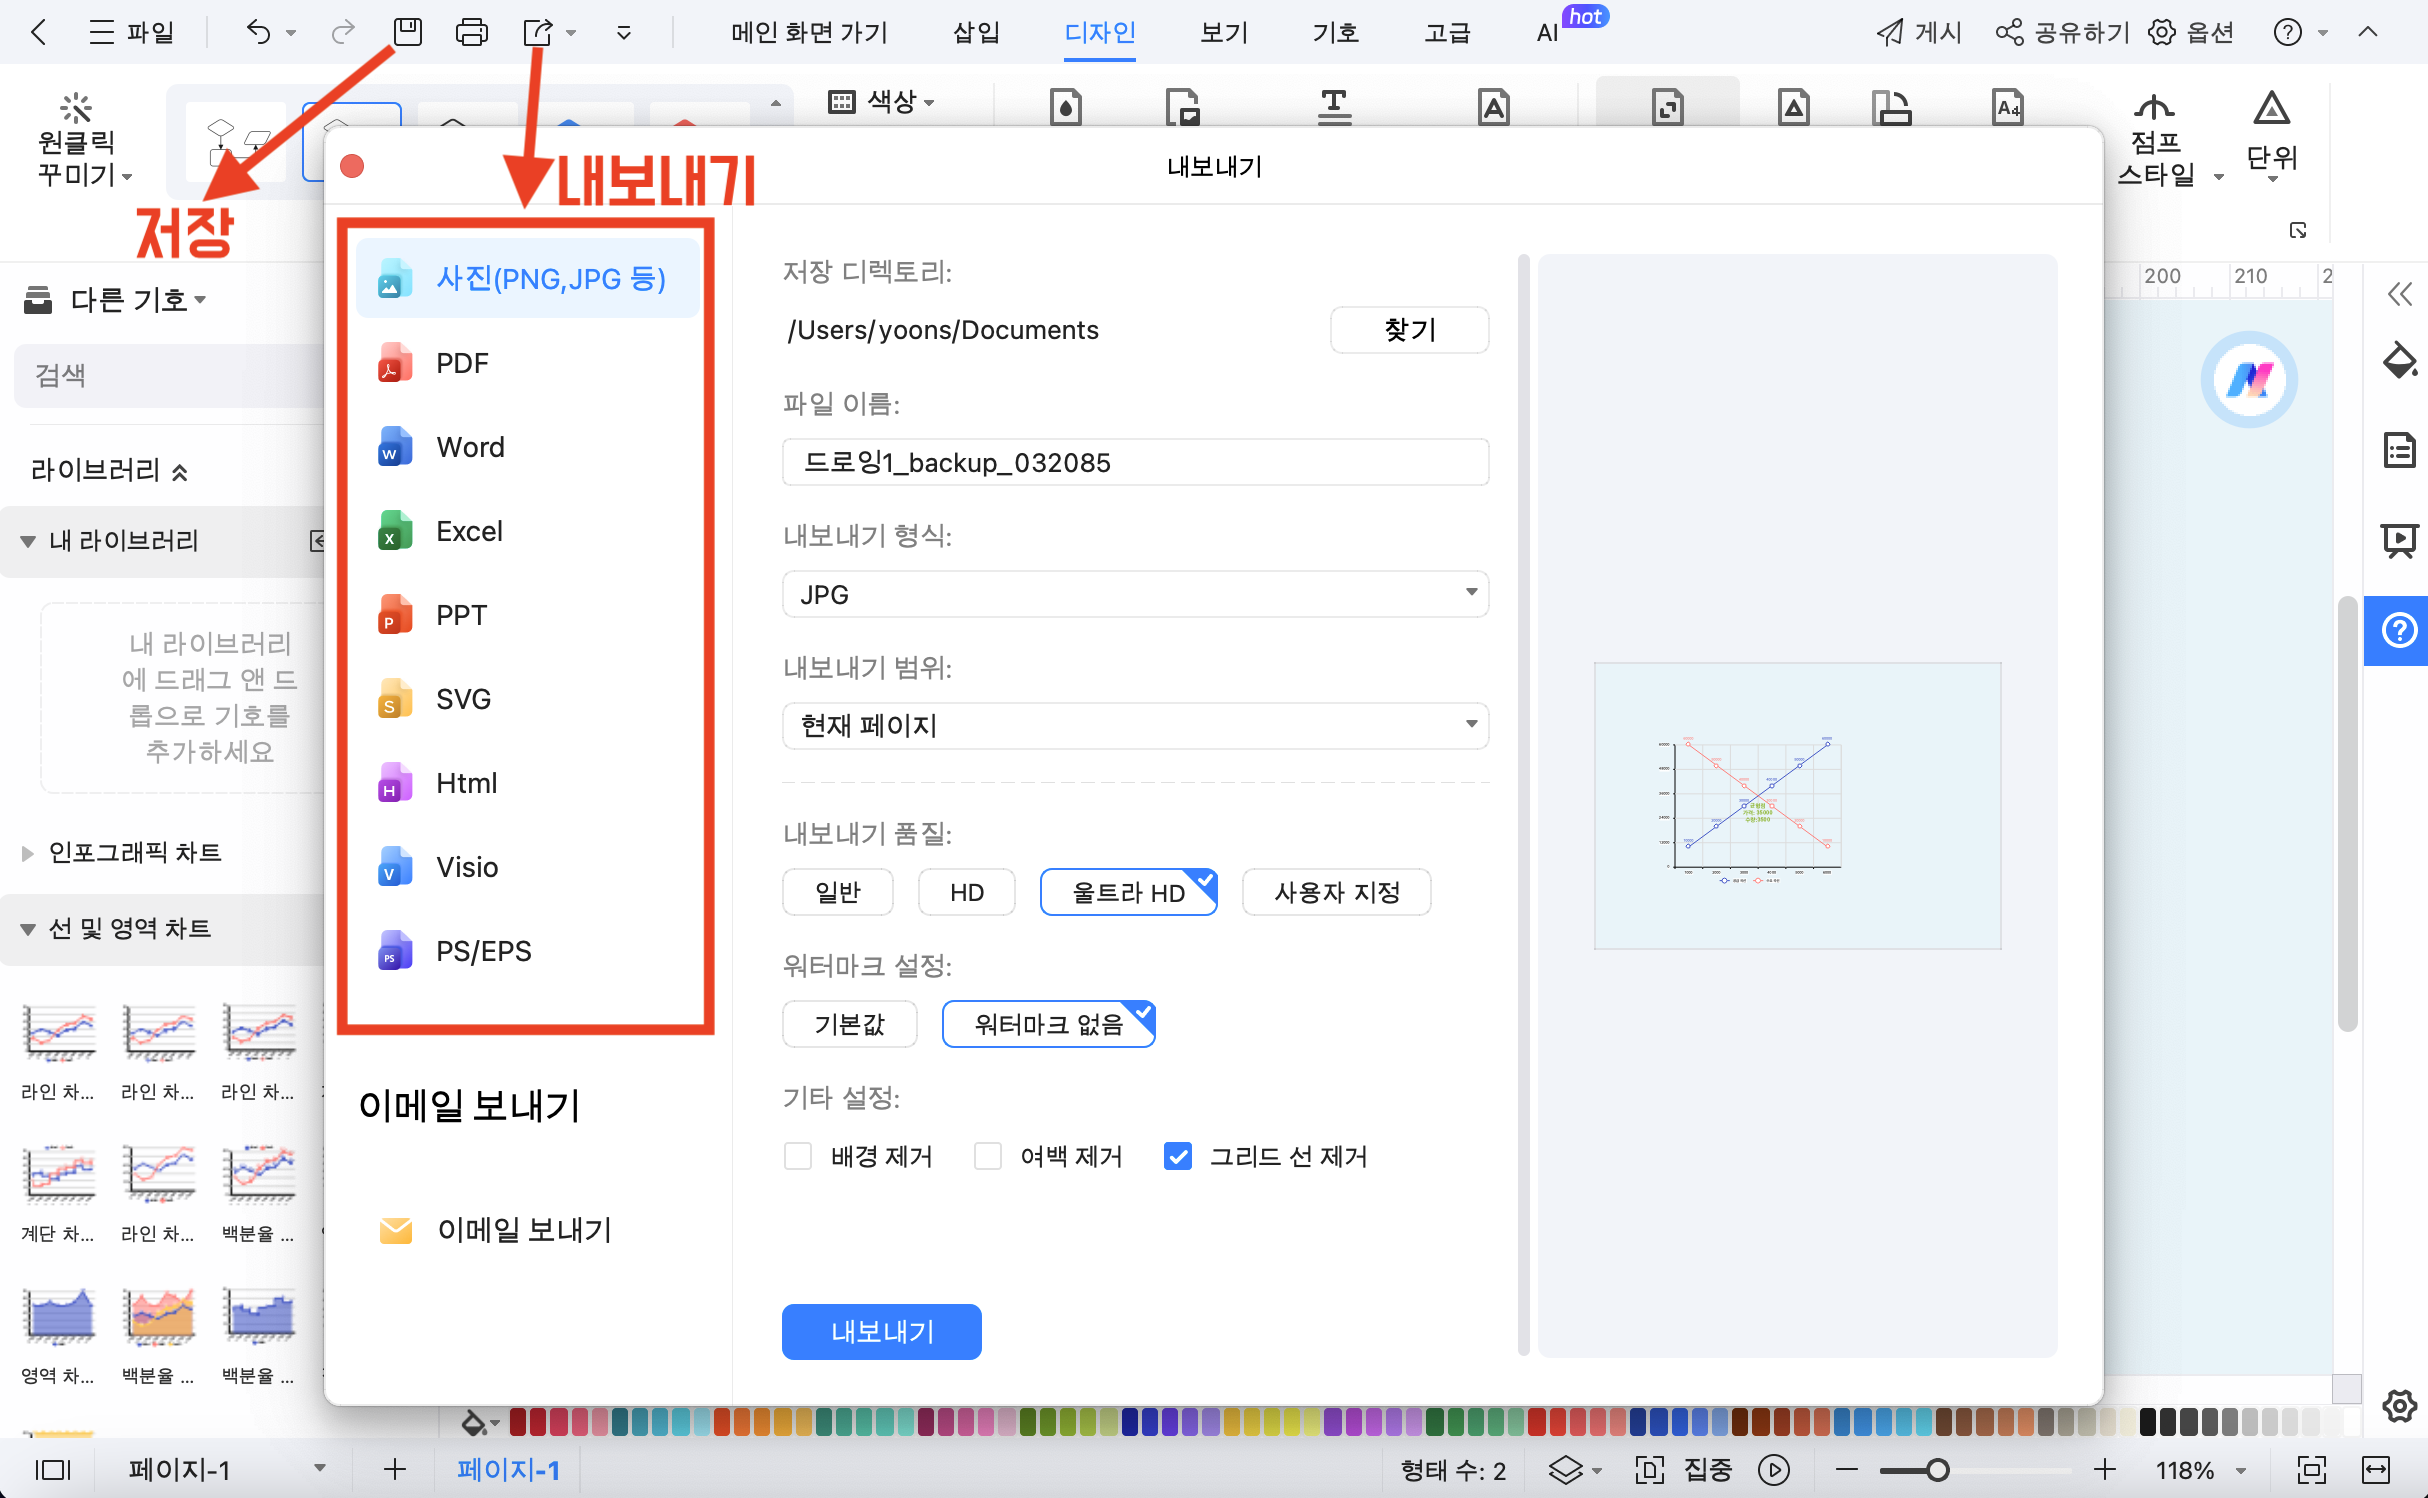The width and height of the screenshot is (2428, 1498).
Task: Click 내보내기 confirm button
Action: tap(881, 1330)
